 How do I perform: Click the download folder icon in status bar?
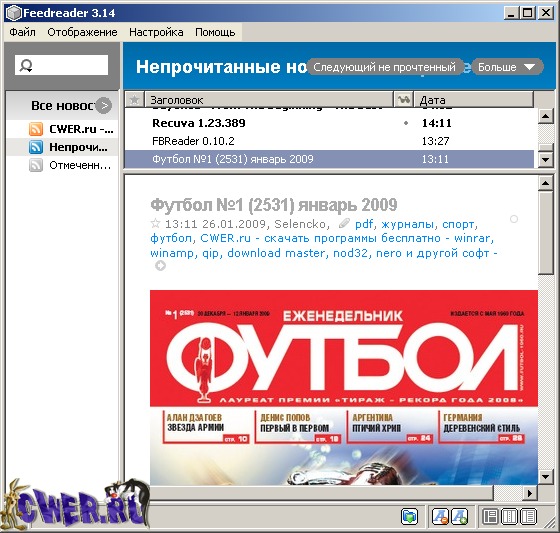coord(409,516)
